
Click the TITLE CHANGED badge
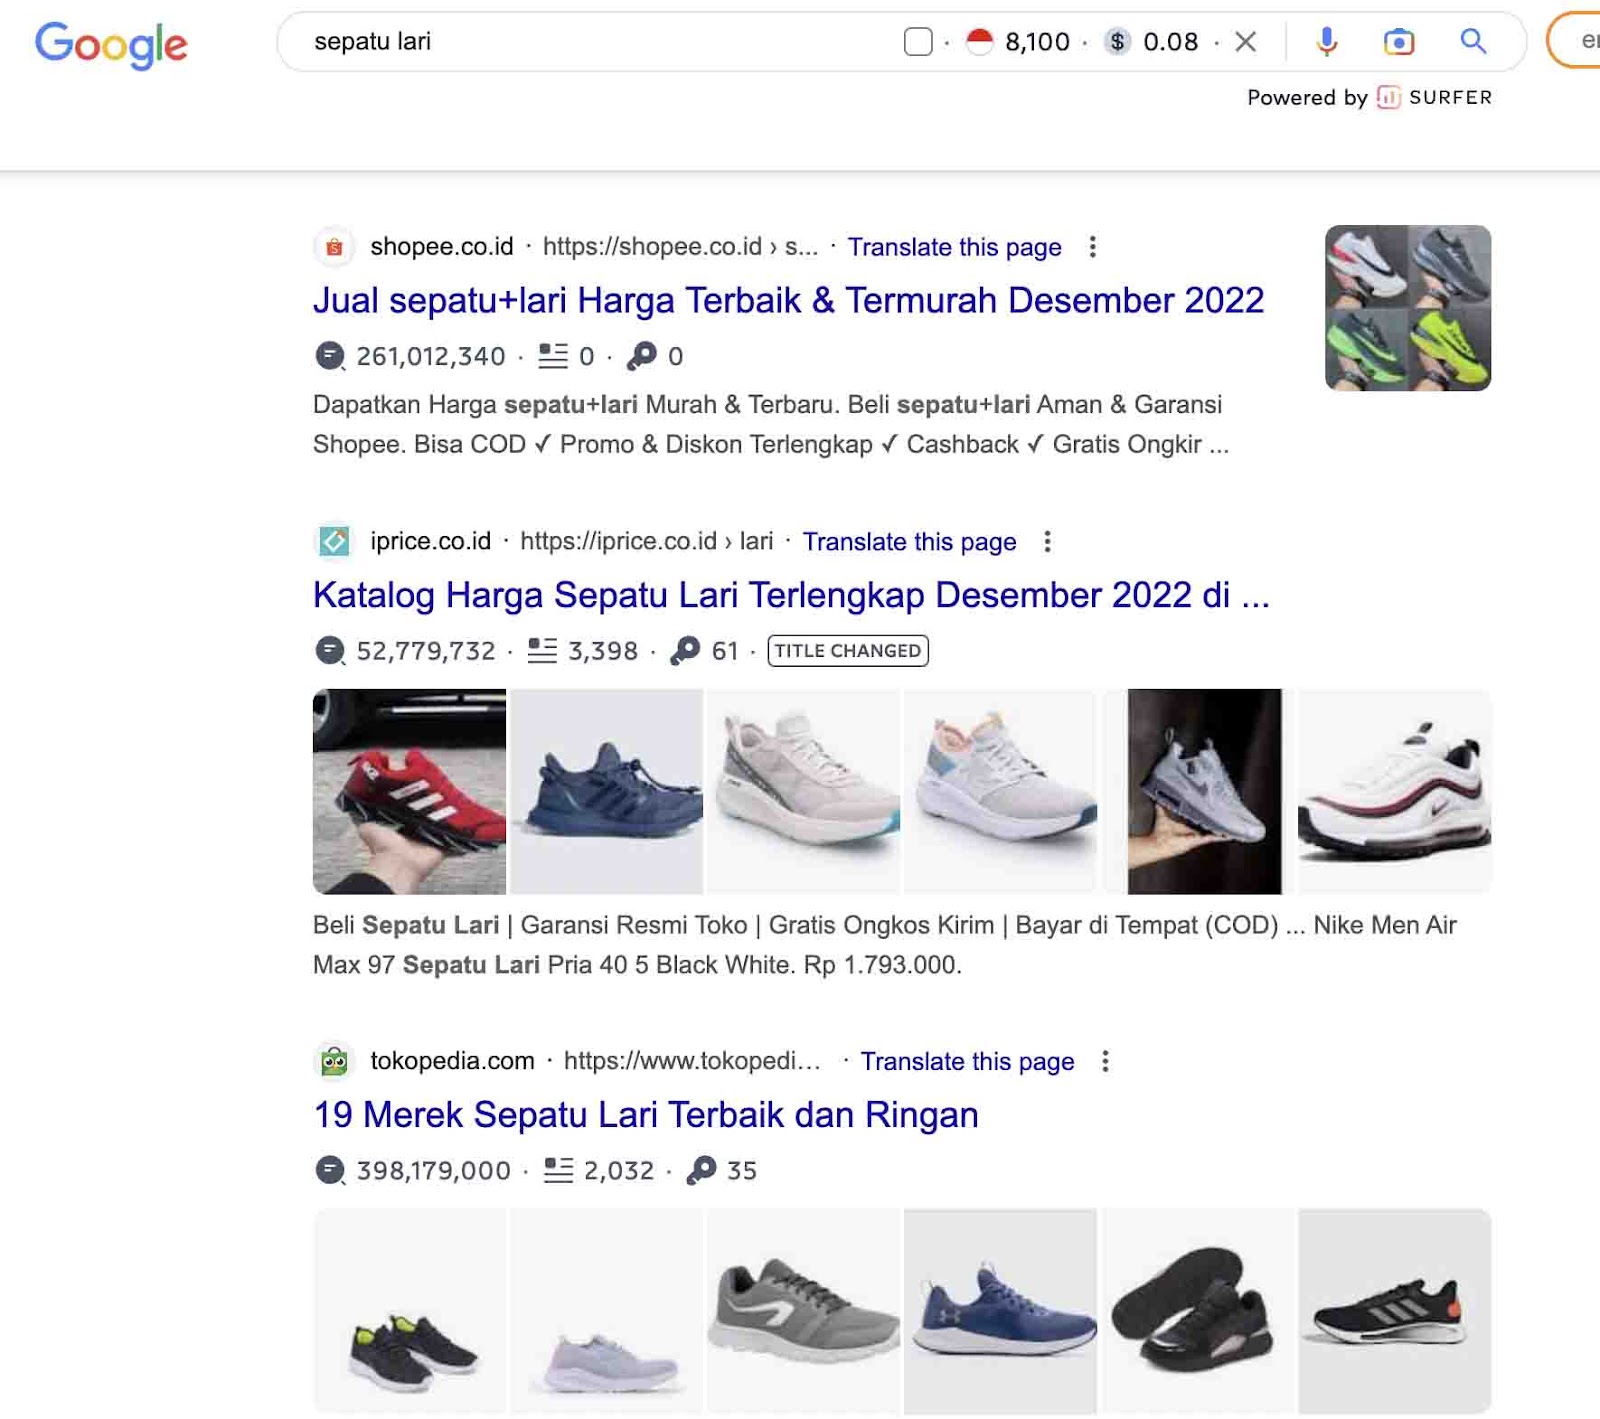point(848,651)
